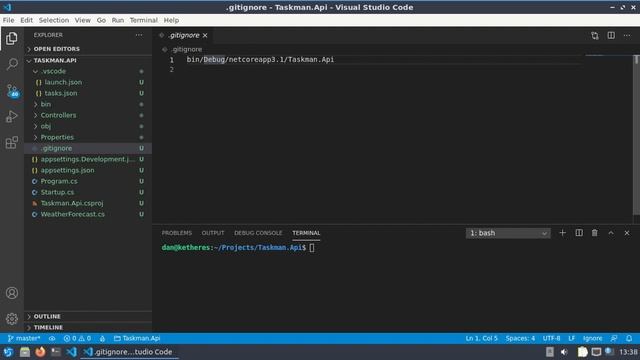
Task: Split the editor to the right
Action: click(x=611, y=36)
